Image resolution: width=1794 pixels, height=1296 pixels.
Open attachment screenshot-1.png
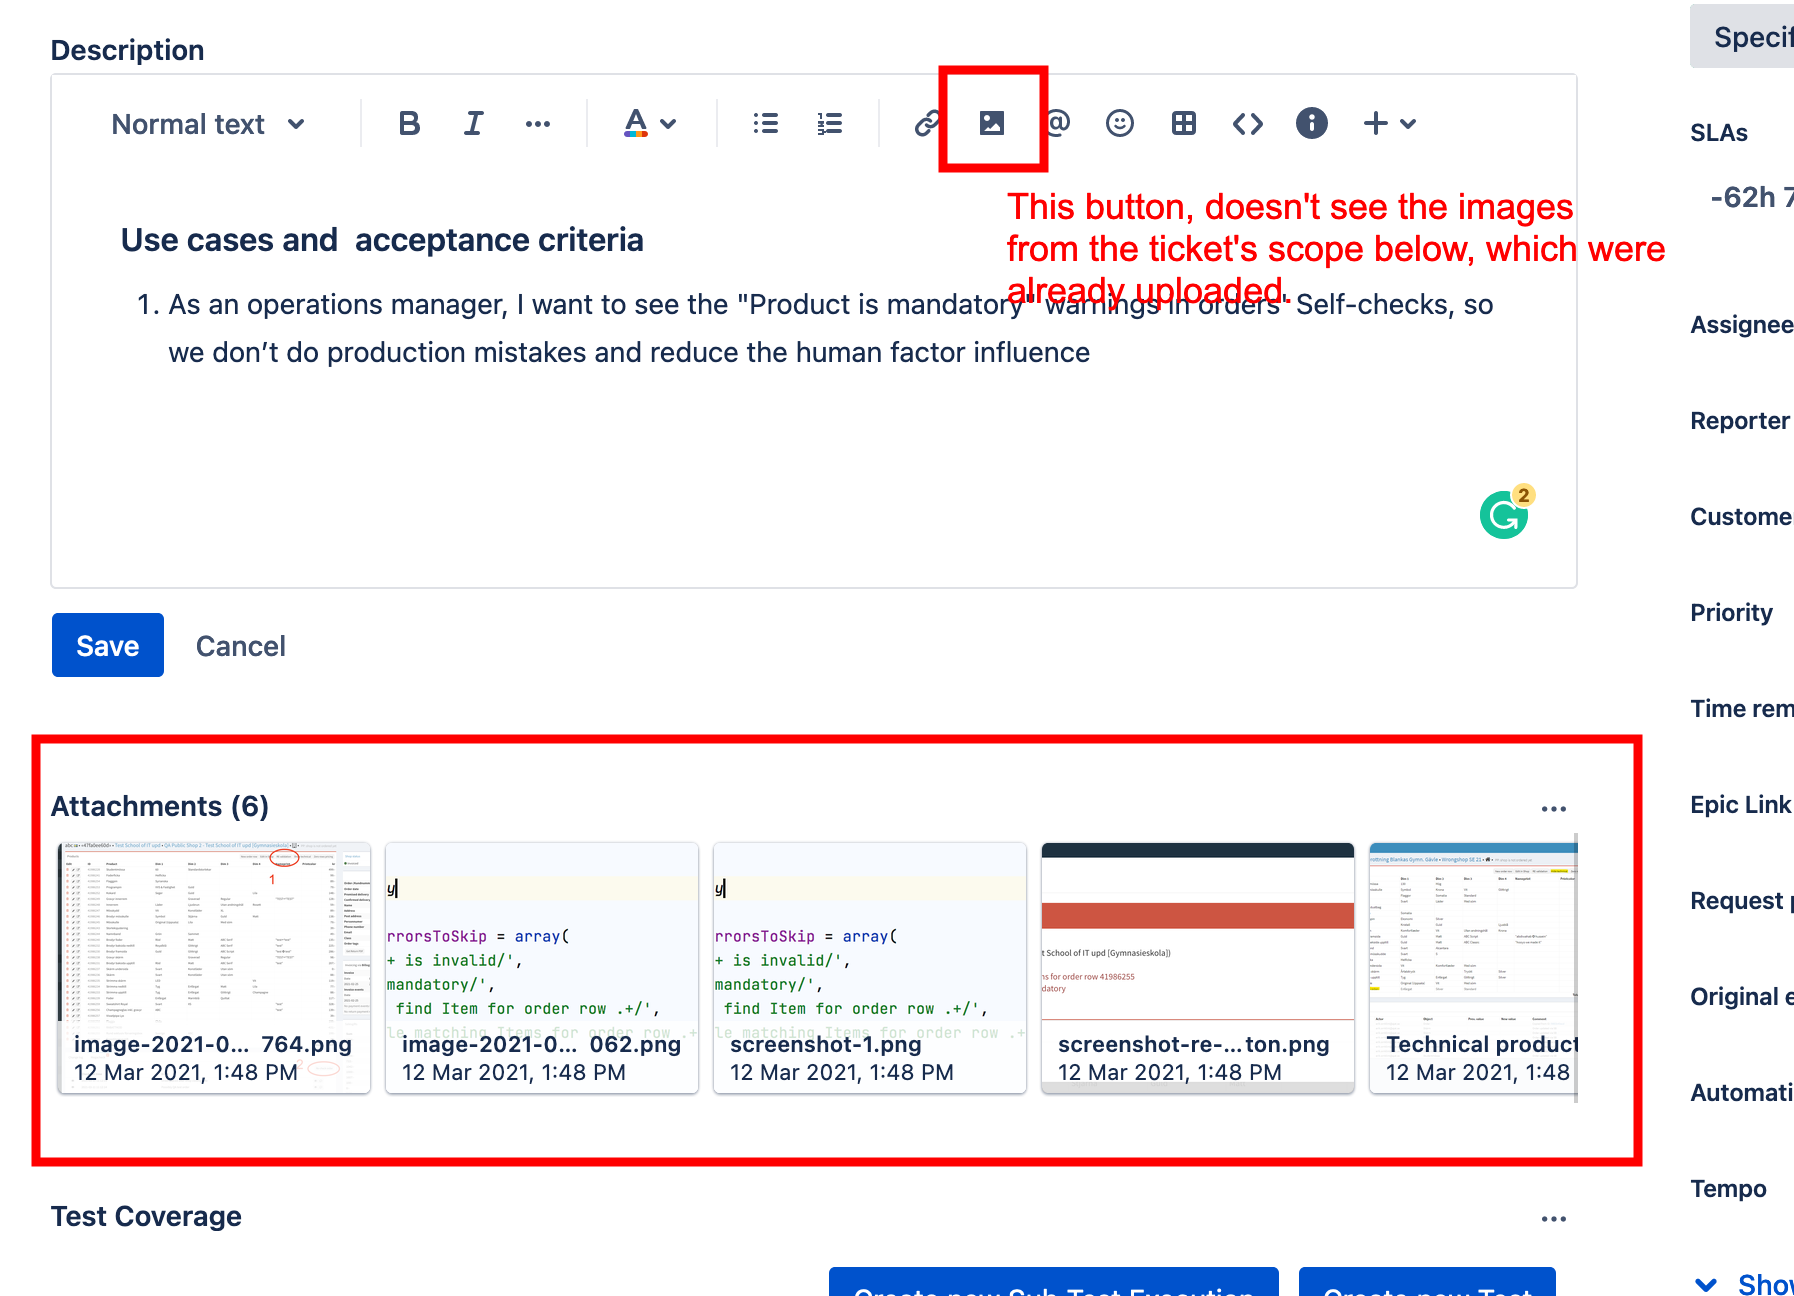coord(870,968)
